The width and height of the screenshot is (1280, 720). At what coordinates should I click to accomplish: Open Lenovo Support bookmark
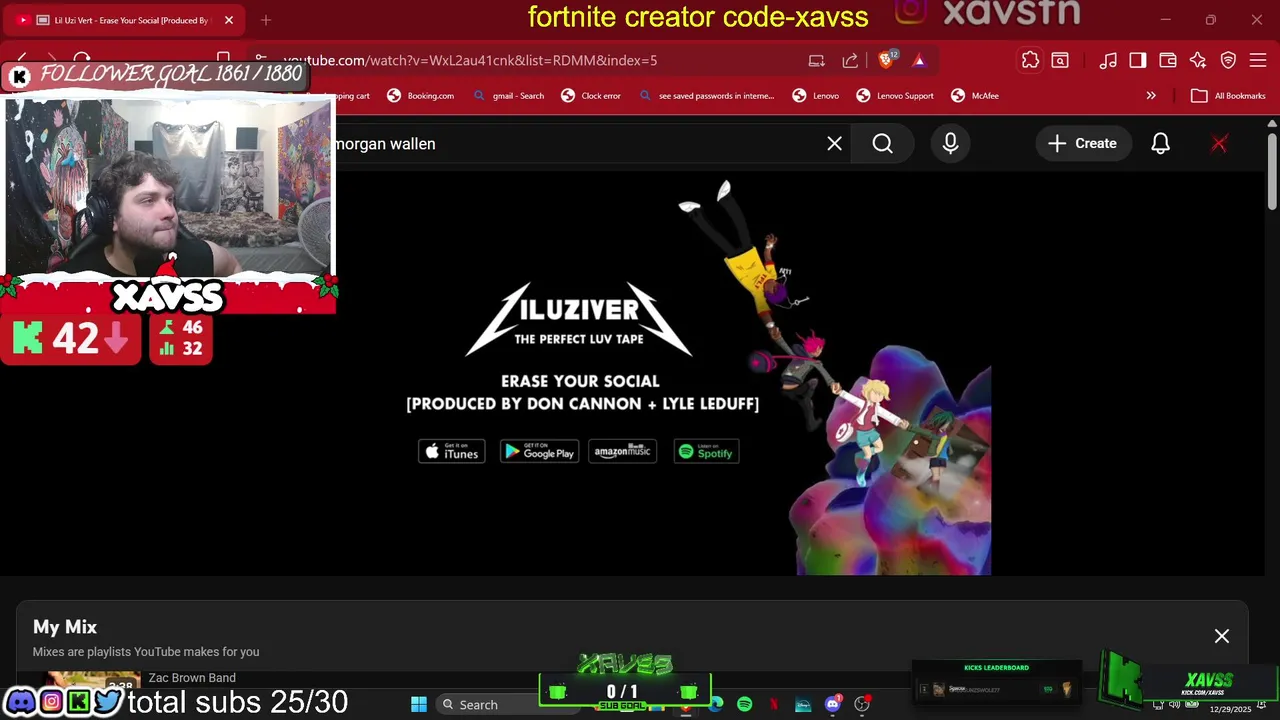click(895, 96)
